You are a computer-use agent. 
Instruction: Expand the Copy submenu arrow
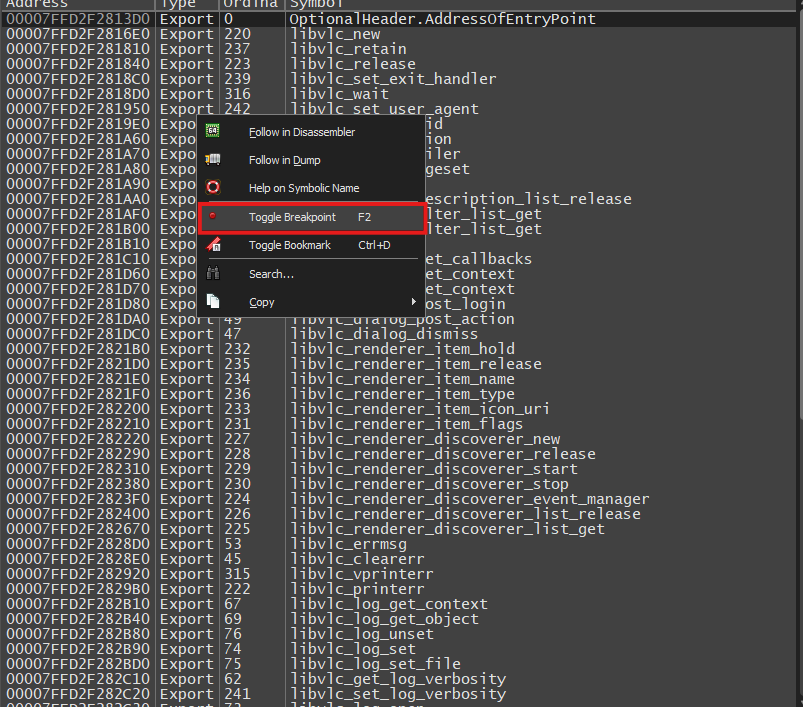(x=413, y=302)
